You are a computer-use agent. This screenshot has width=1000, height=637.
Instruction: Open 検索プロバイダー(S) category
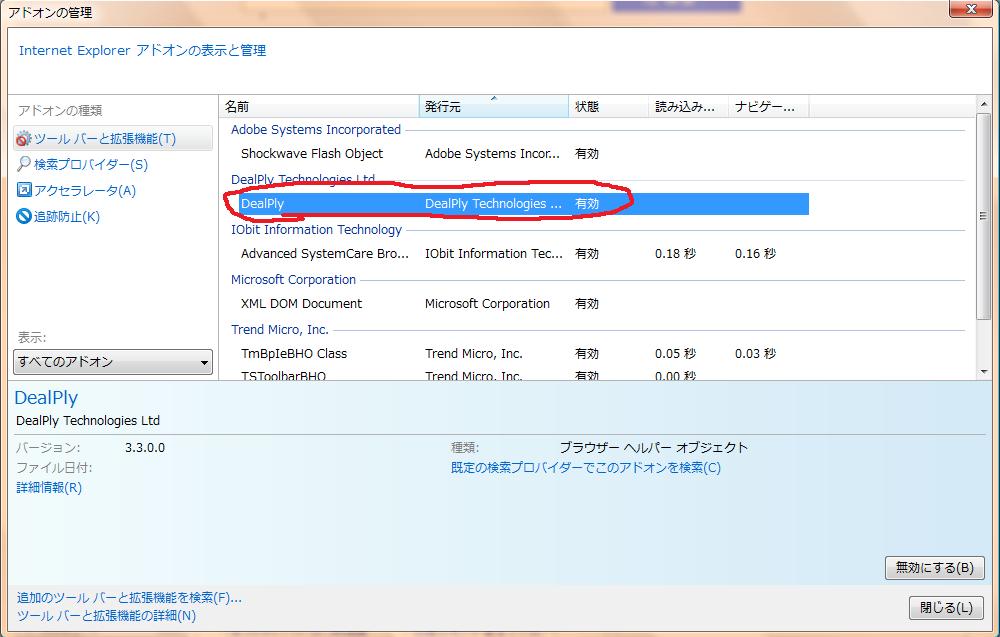91,165
